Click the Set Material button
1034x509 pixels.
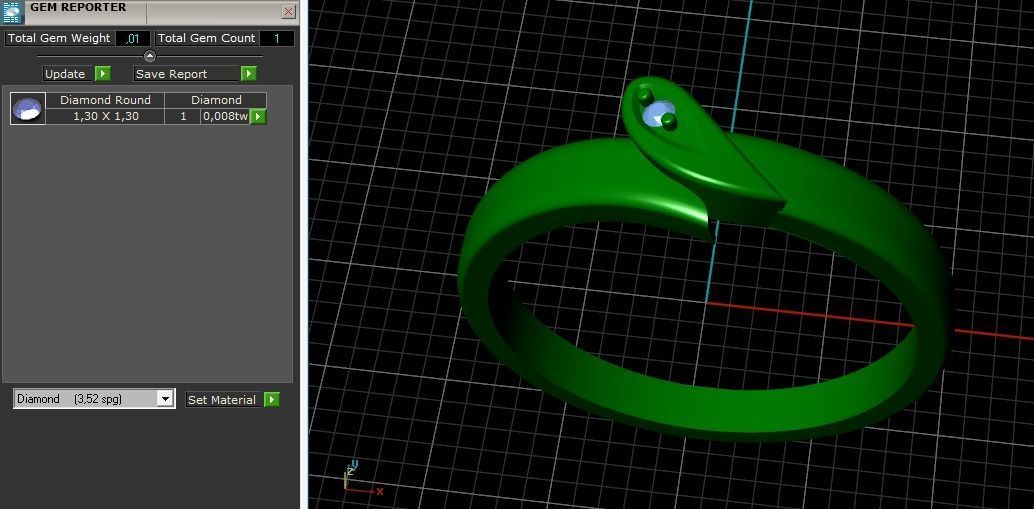pos(224,400)
